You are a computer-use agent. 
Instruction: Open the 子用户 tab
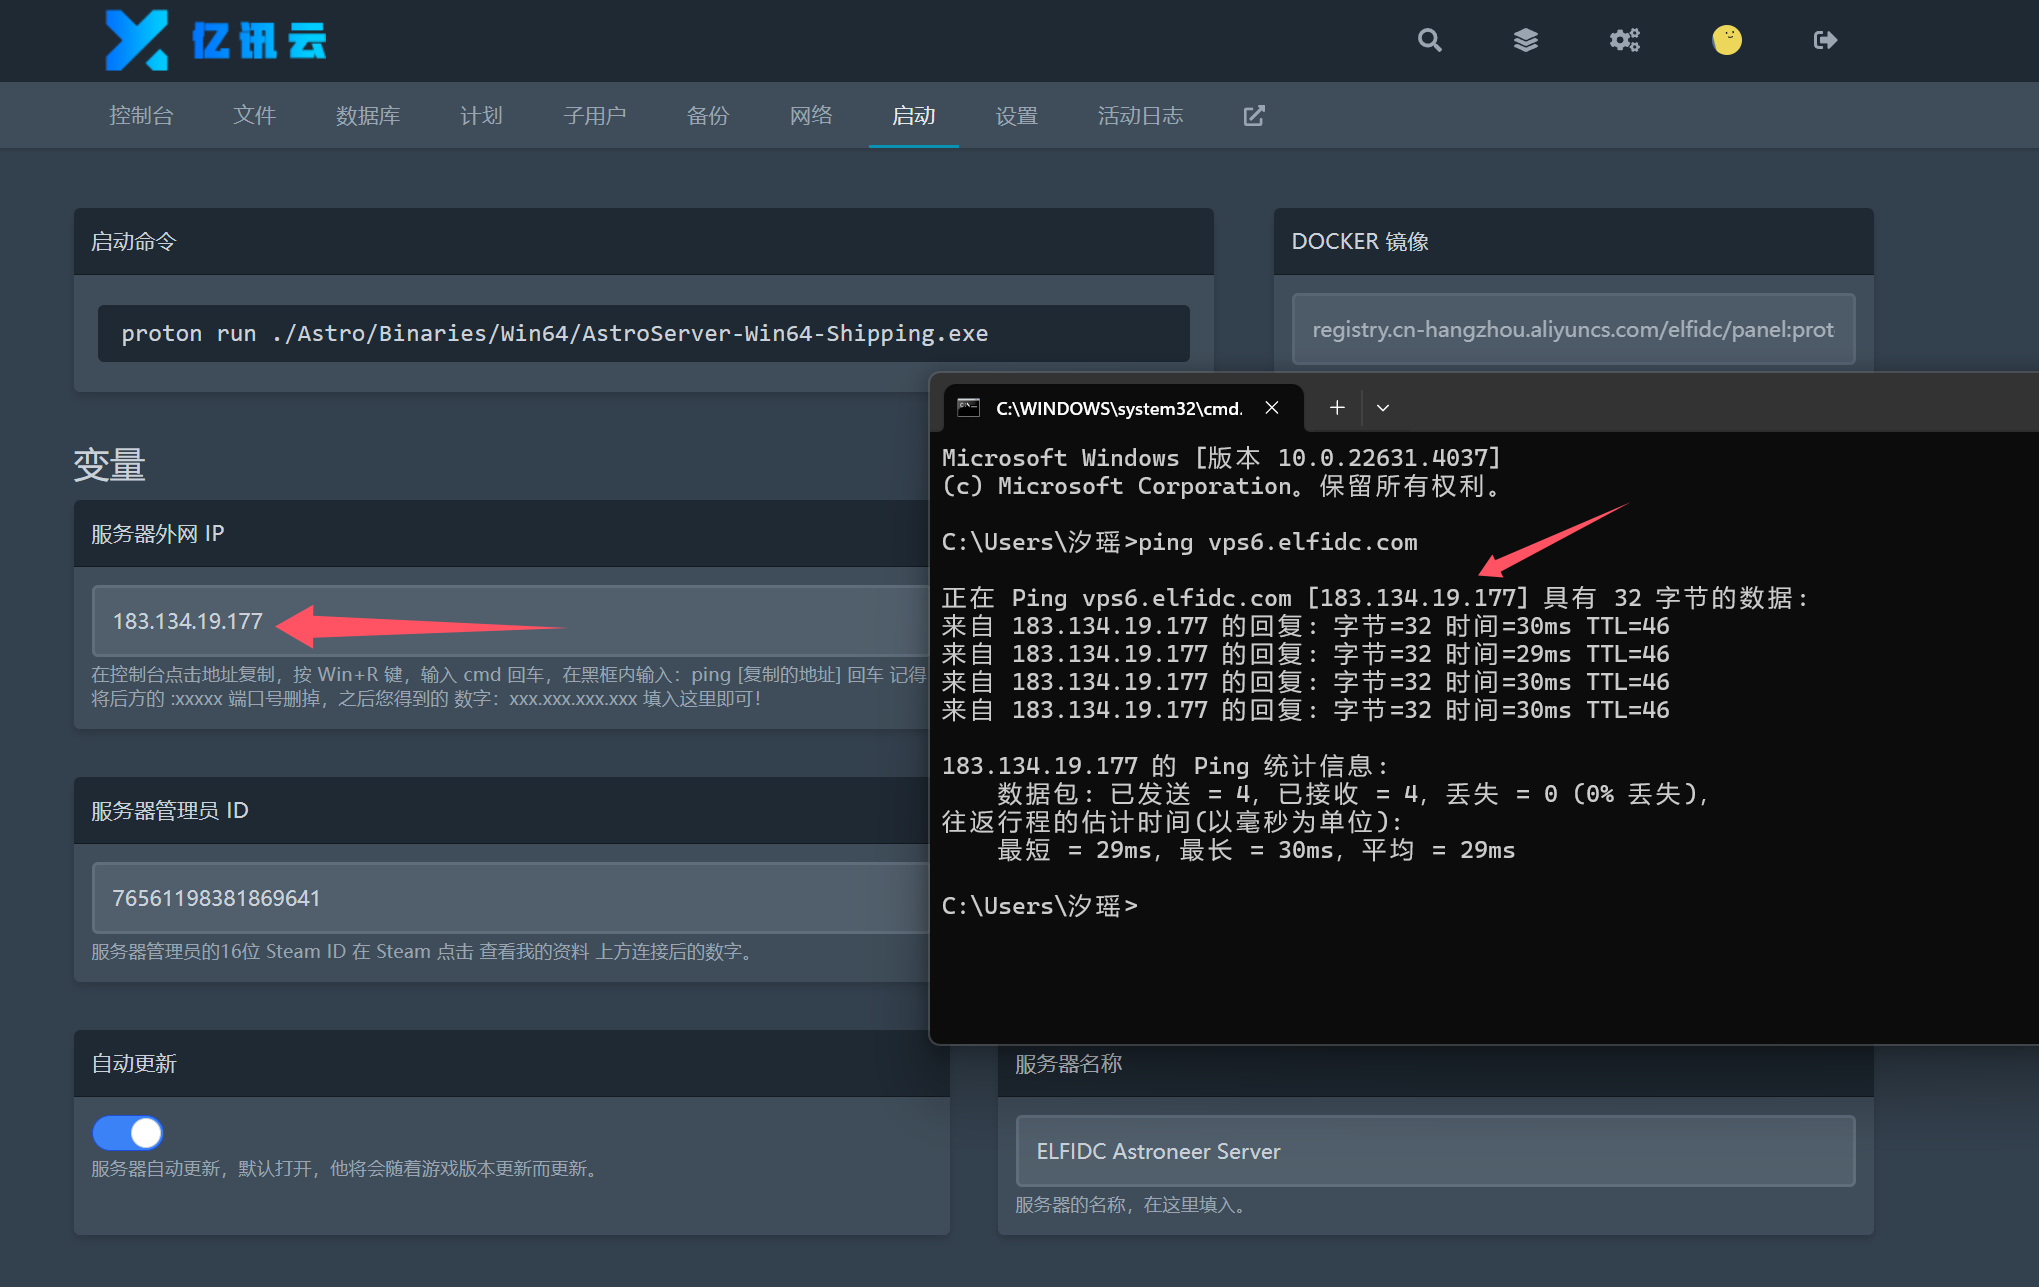595,116
